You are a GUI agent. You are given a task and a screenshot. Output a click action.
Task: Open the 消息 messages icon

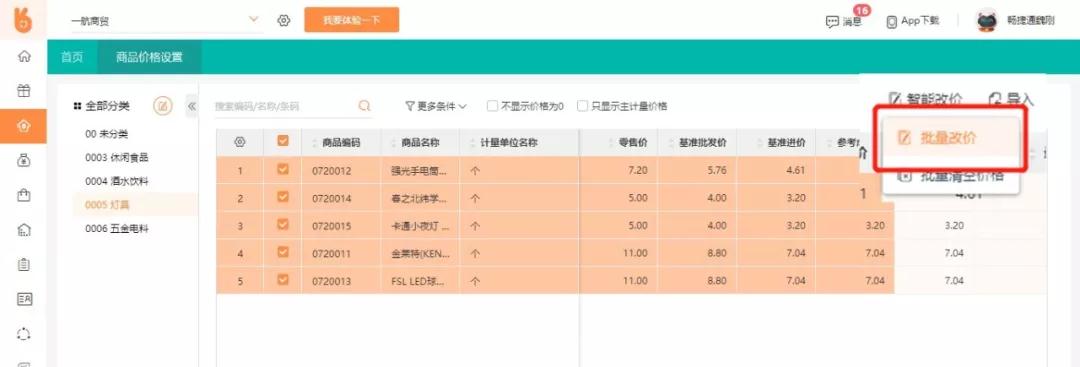tap(832, 21)
